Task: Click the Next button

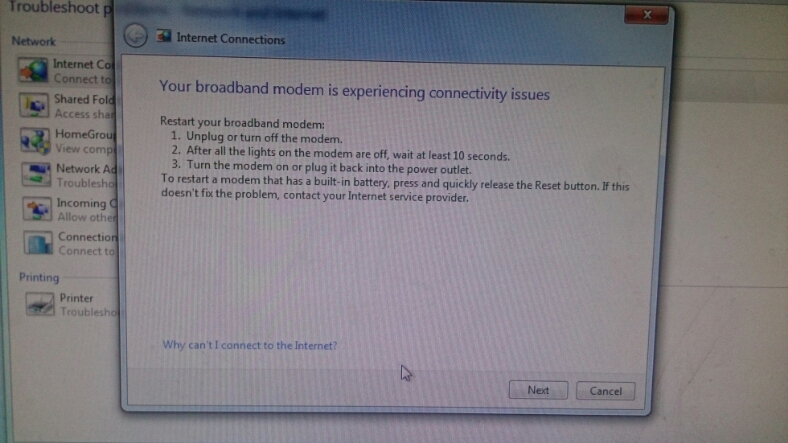Action: point(538,390)
